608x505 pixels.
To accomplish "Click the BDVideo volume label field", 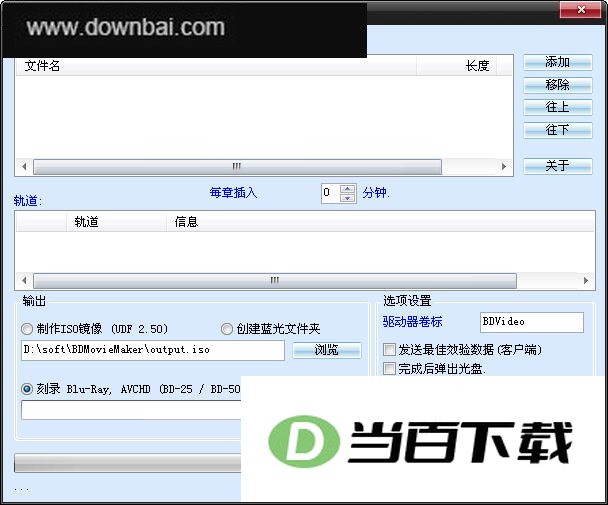I will click(x=532, y=322).
